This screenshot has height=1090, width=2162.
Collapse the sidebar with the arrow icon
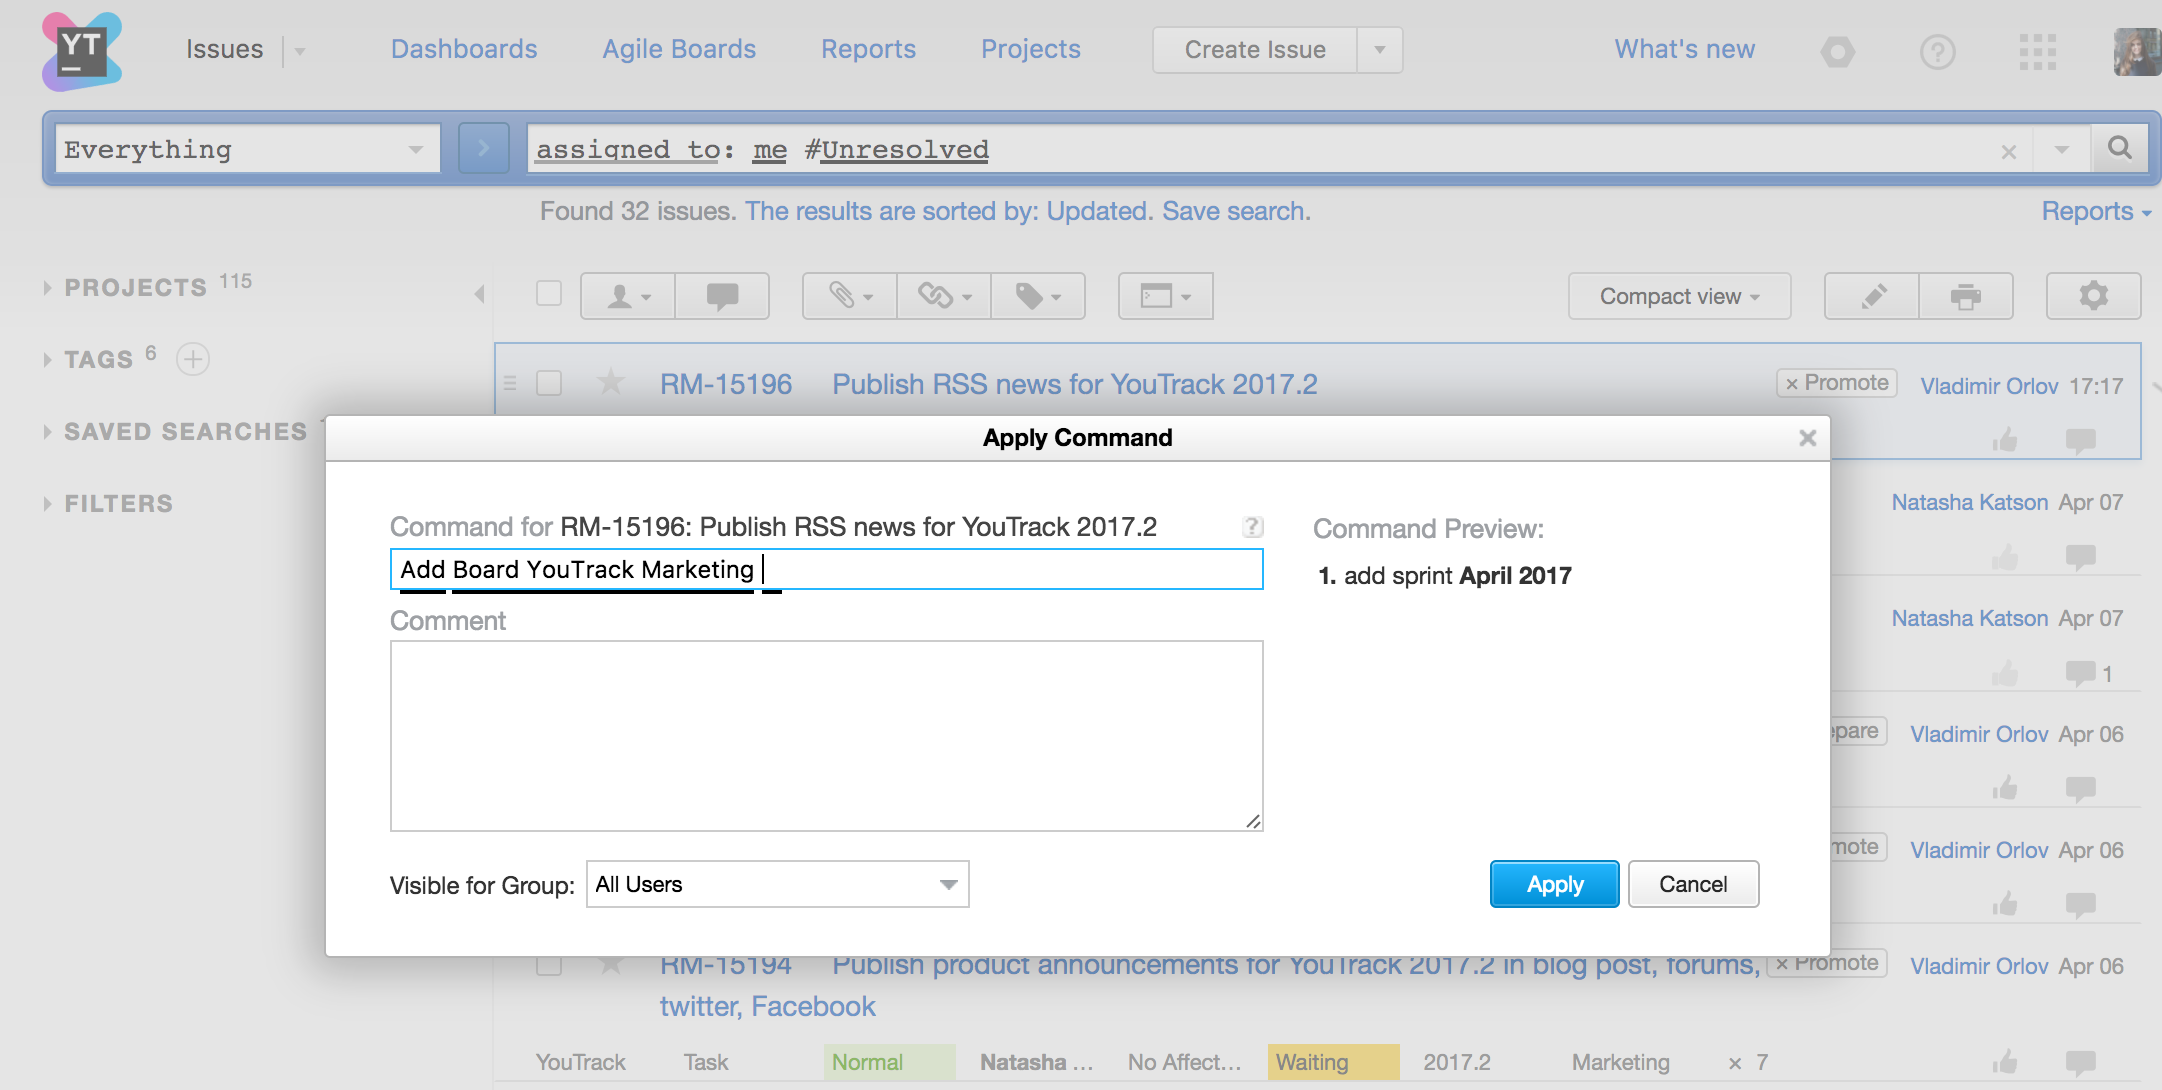tap(479, 293)
